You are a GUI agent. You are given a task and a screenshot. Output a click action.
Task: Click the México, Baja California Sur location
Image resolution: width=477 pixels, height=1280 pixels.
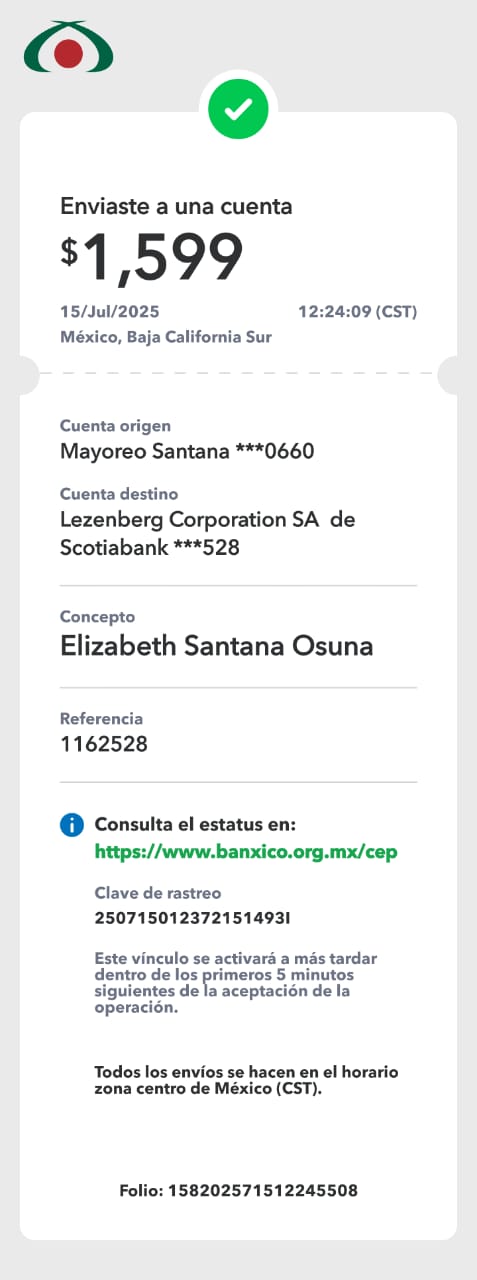coord(166,337)
